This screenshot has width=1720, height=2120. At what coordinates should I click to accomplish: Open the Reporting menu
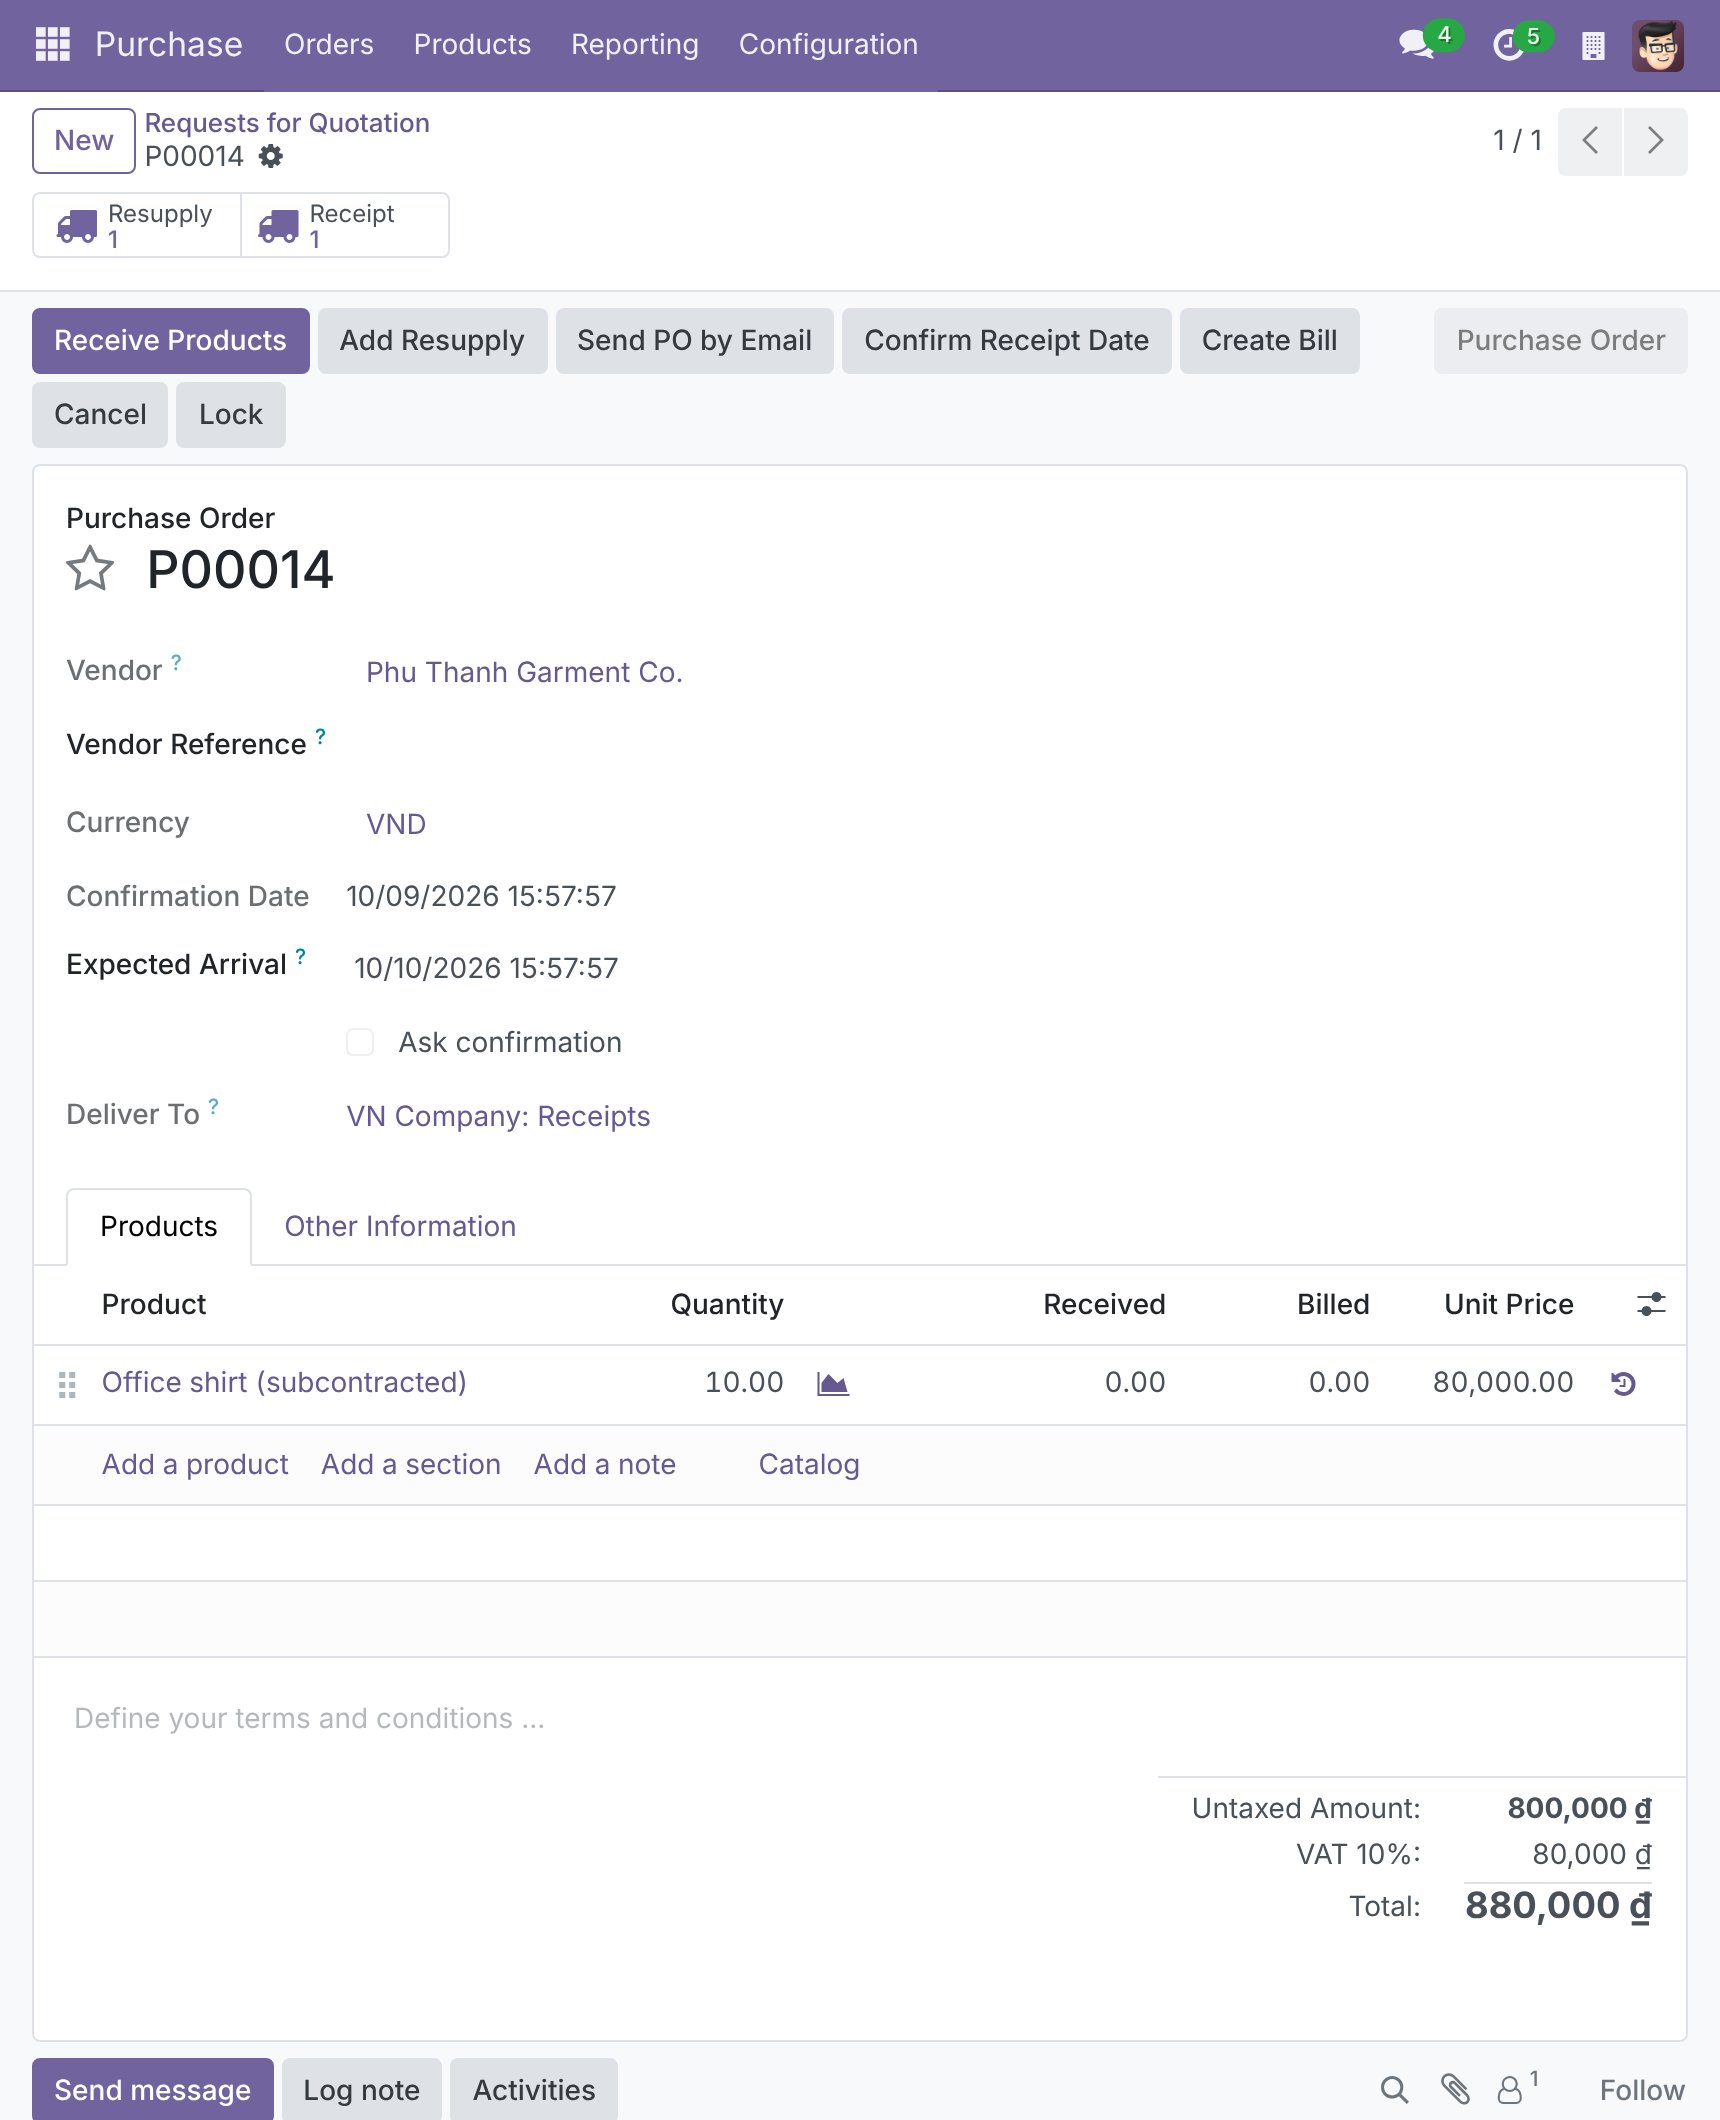click(635, 45)
